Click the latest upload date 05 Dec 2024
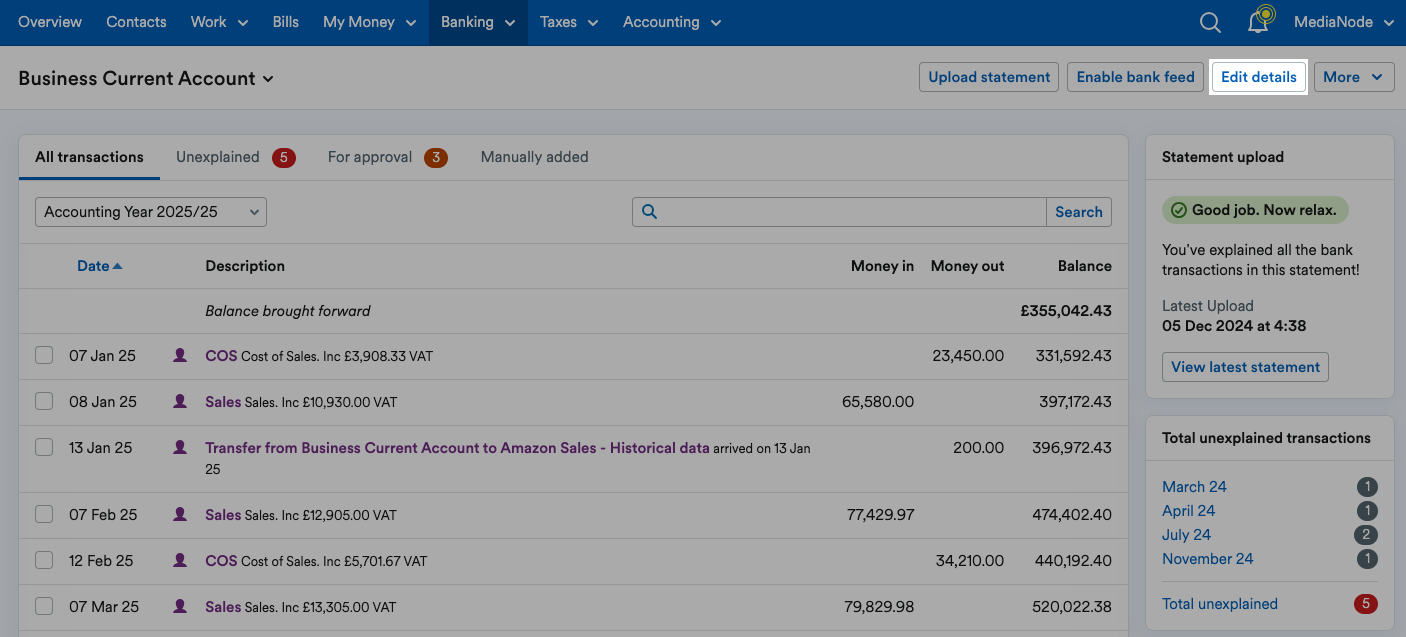Image resolution: width=1406 pixels, height=637 pixels. point(1234,326)
